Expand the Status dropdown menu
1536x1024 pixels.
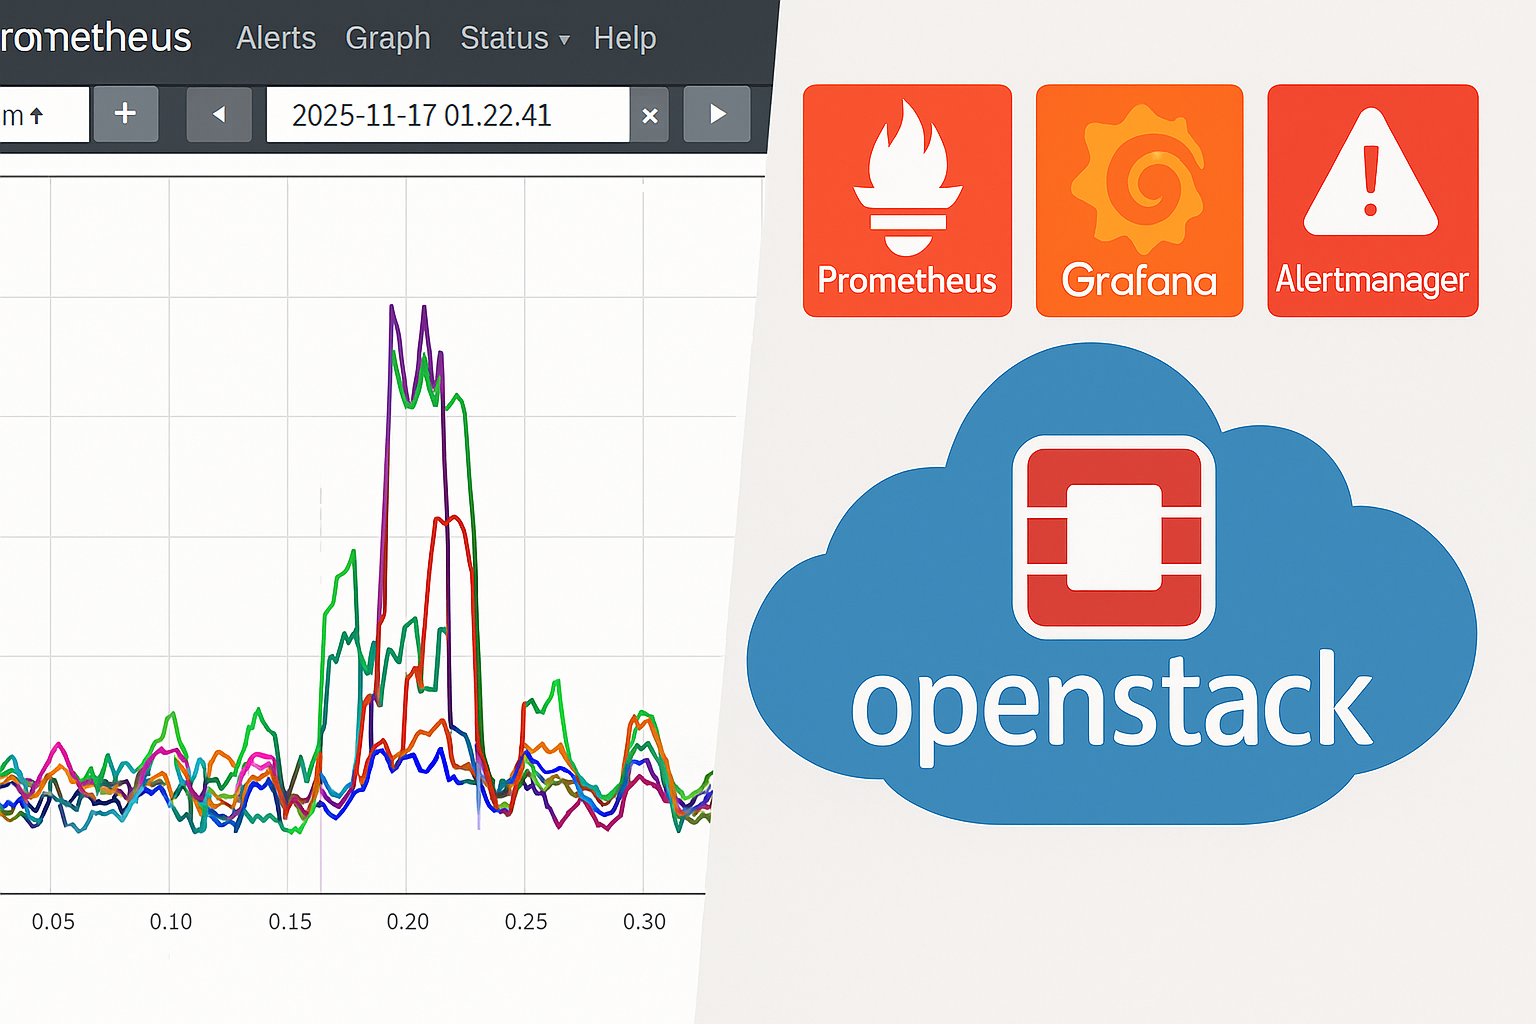pyautogui.click(x=514, y=38)
